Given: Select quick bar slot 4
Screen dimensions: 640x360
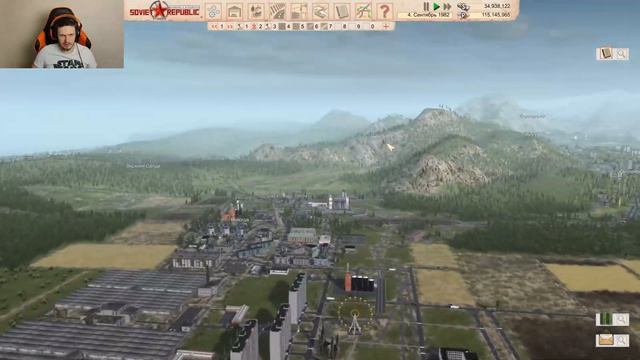Looking at the screenshot, I should [x=285, y=27].
